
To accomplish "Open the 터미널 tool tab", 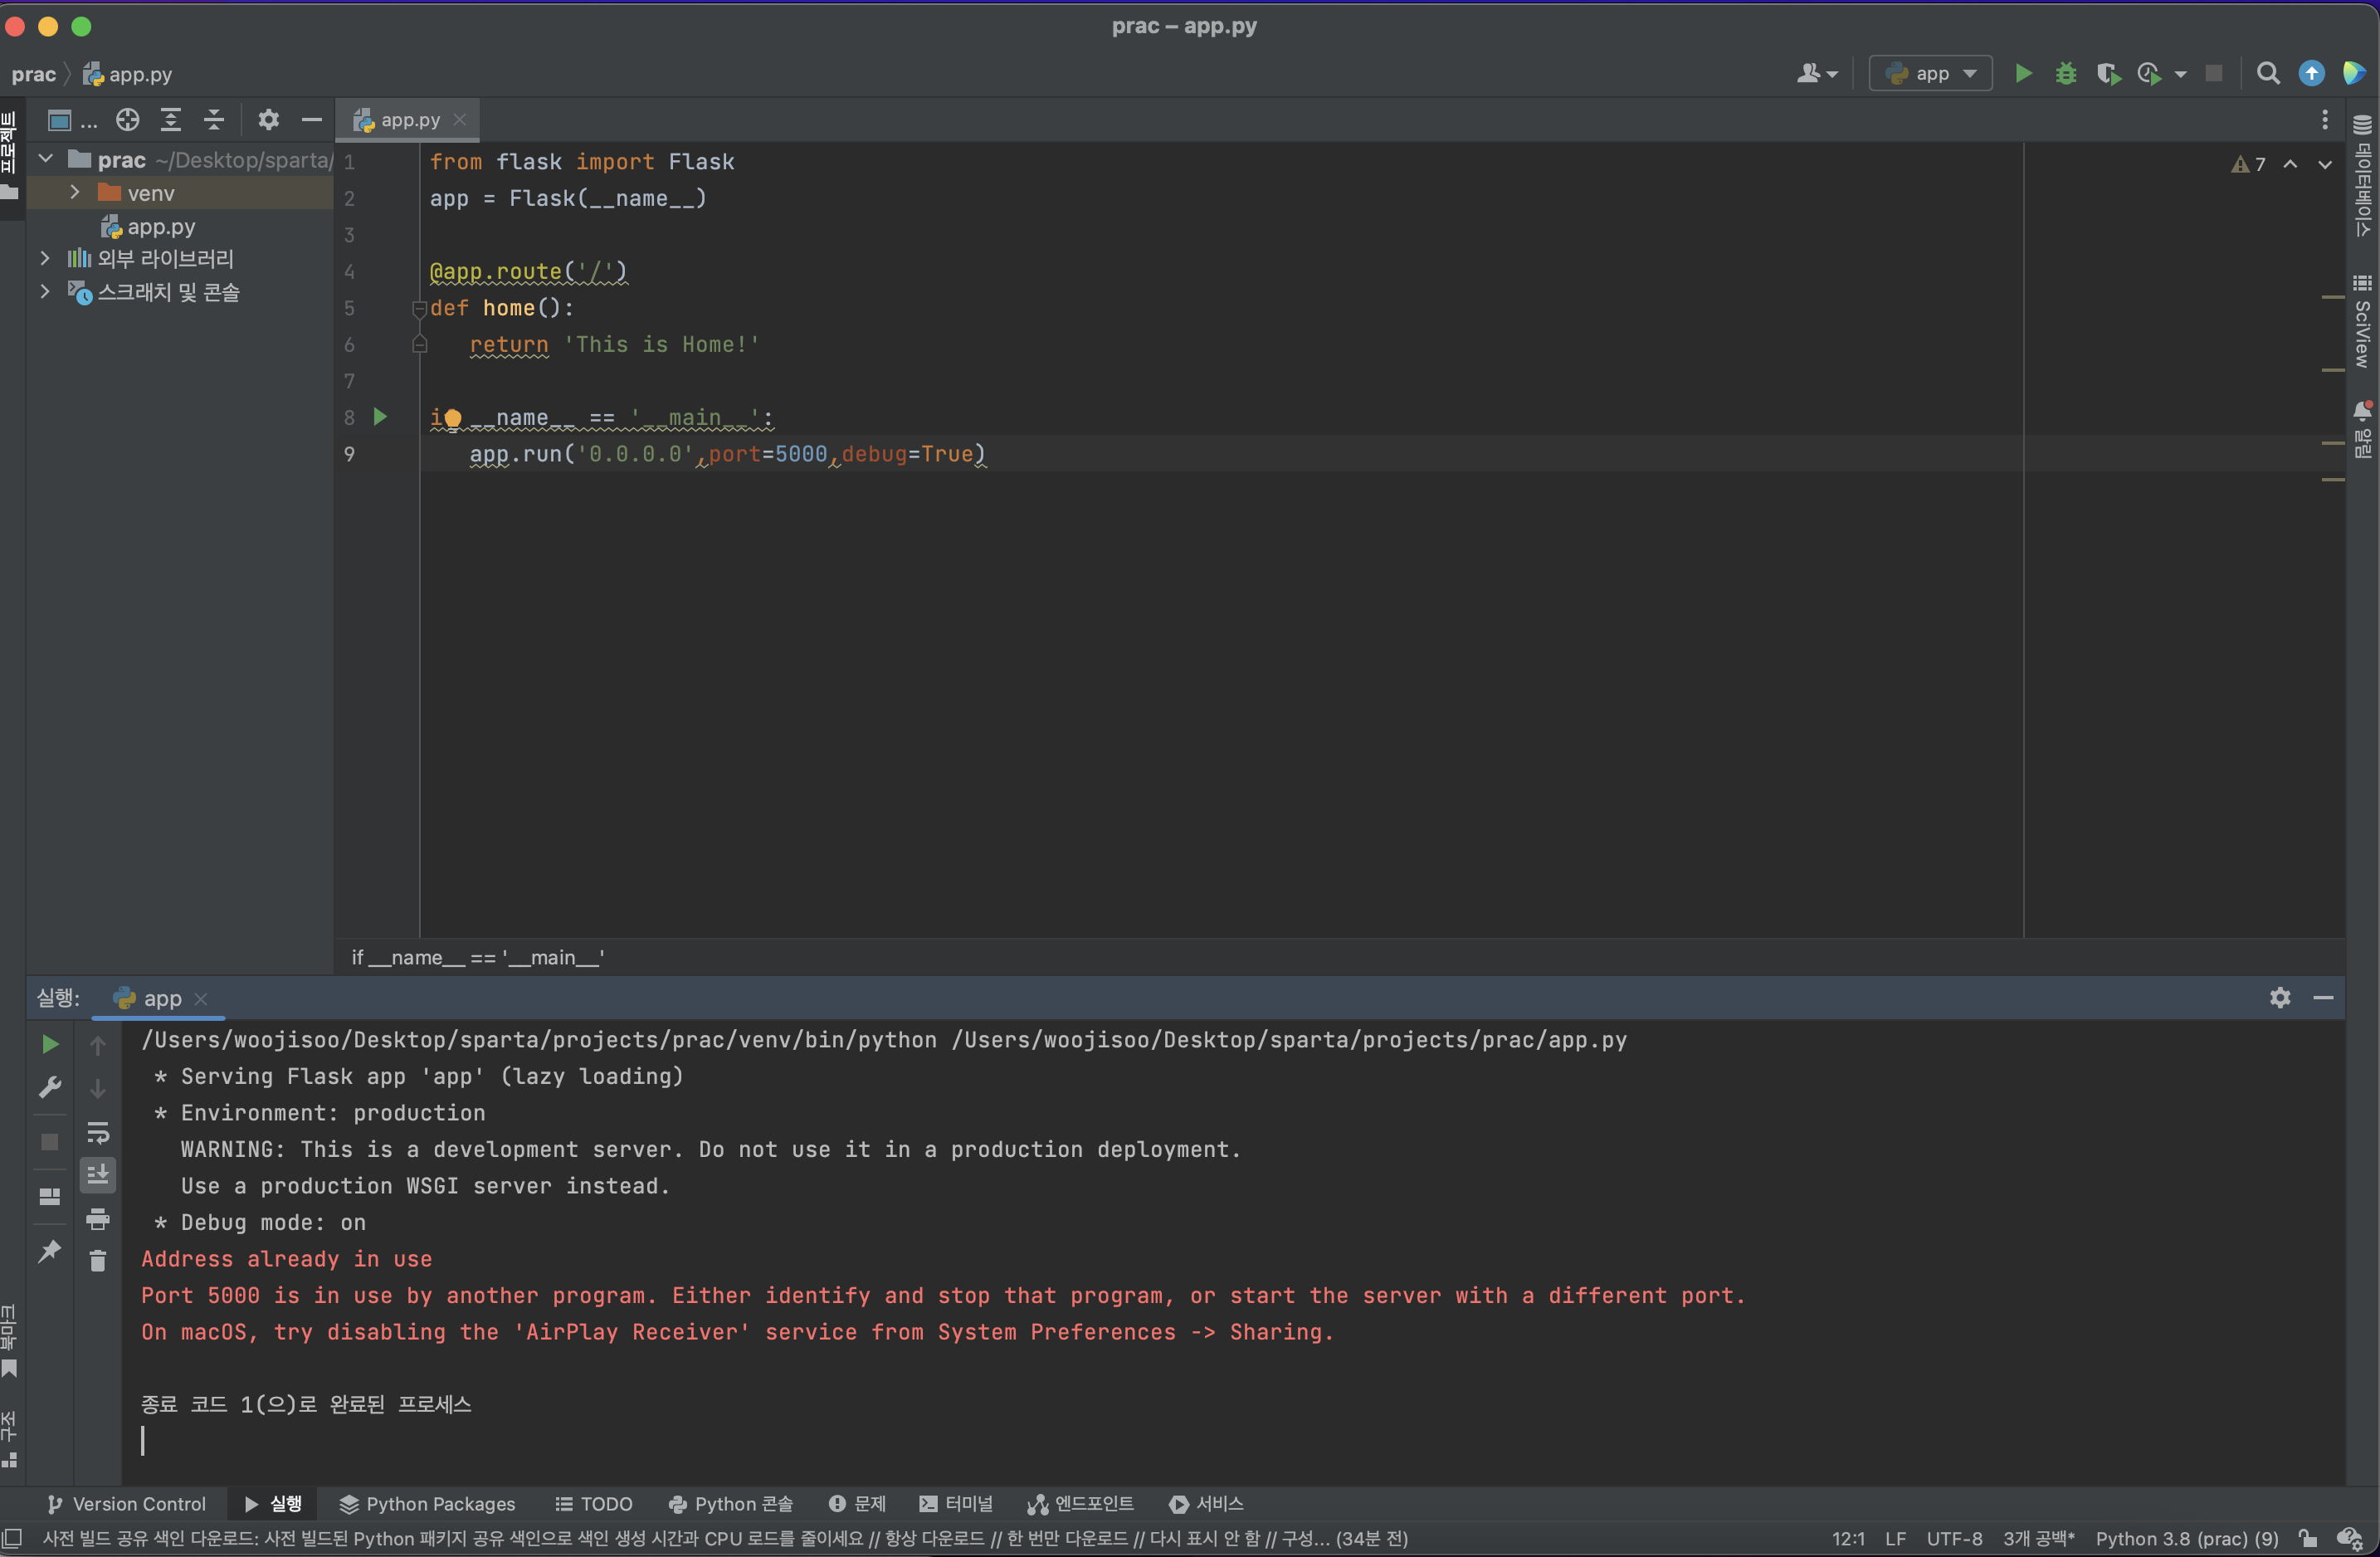I will pos(956,1504).
